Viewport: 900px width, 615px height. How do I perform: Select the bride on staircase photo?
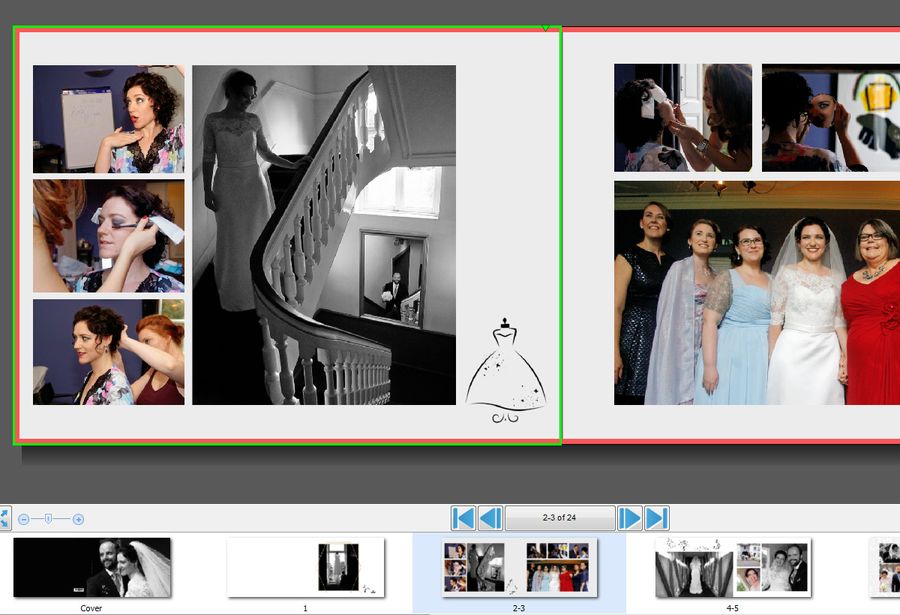point(322,235)
